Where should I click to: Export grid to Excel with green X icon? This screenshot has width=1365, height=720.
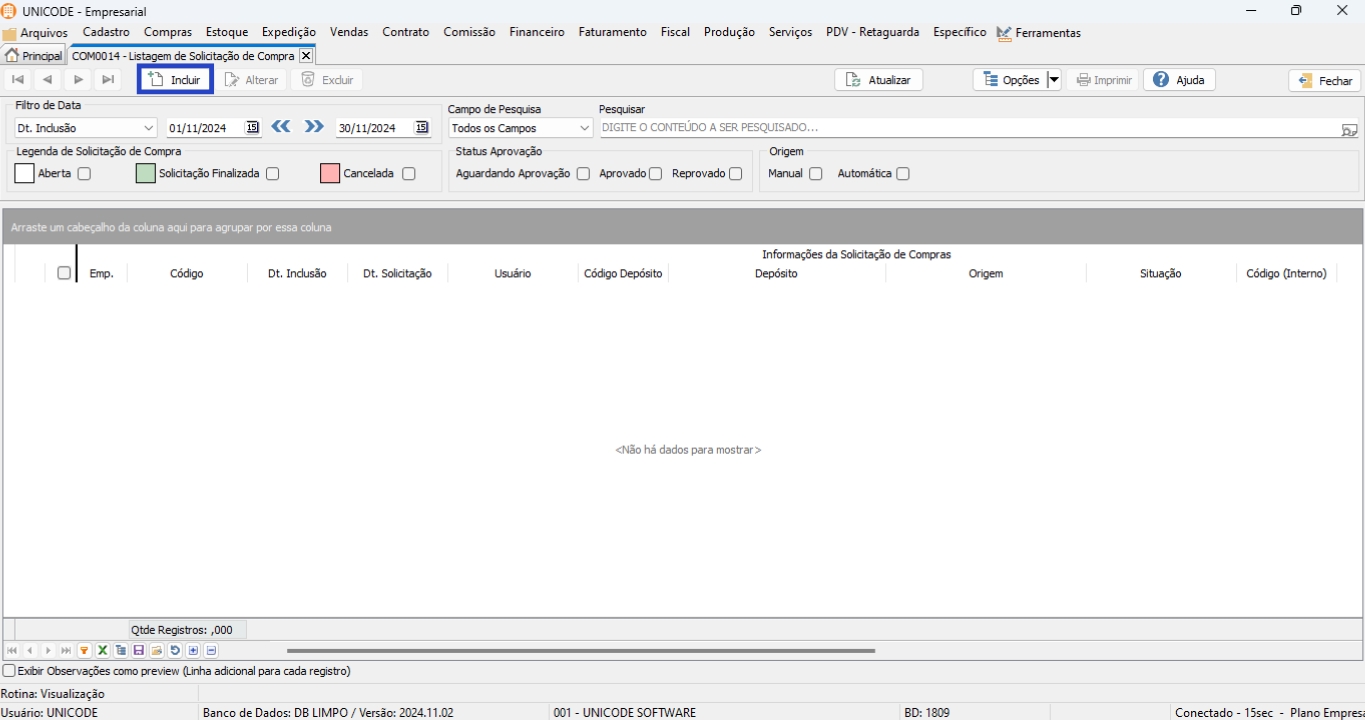pyautogui.click(x=102, y=651)
